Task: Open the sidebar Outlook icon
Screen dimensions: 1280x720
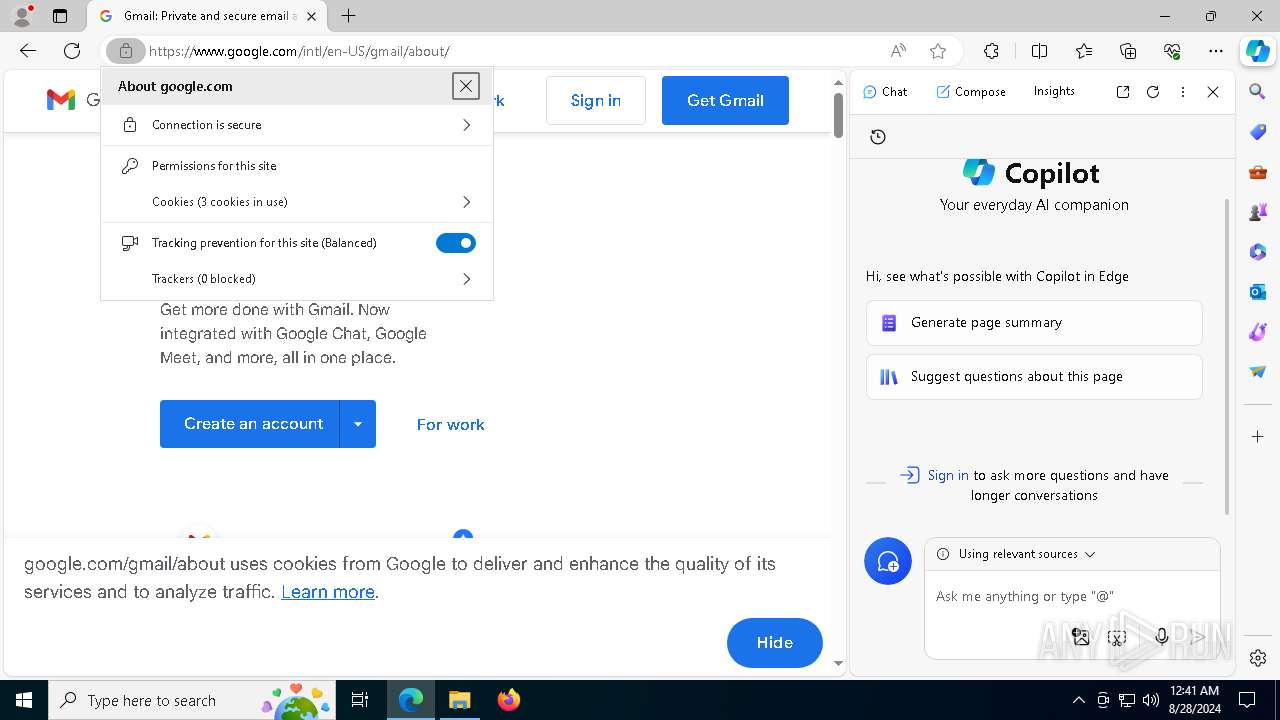Action: (1258, 292)
